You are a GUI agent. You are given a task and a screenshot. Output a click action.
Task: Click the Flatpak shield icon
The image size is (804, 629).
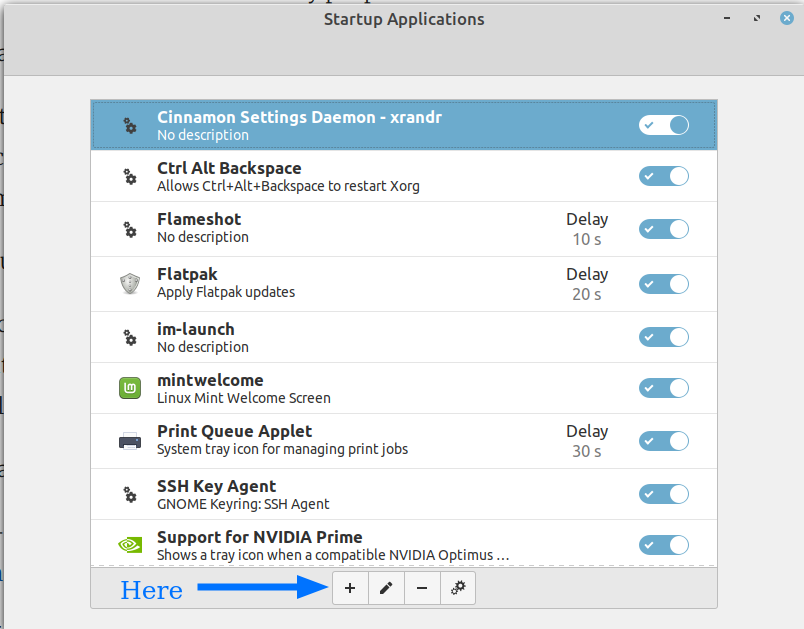[130, 283]
